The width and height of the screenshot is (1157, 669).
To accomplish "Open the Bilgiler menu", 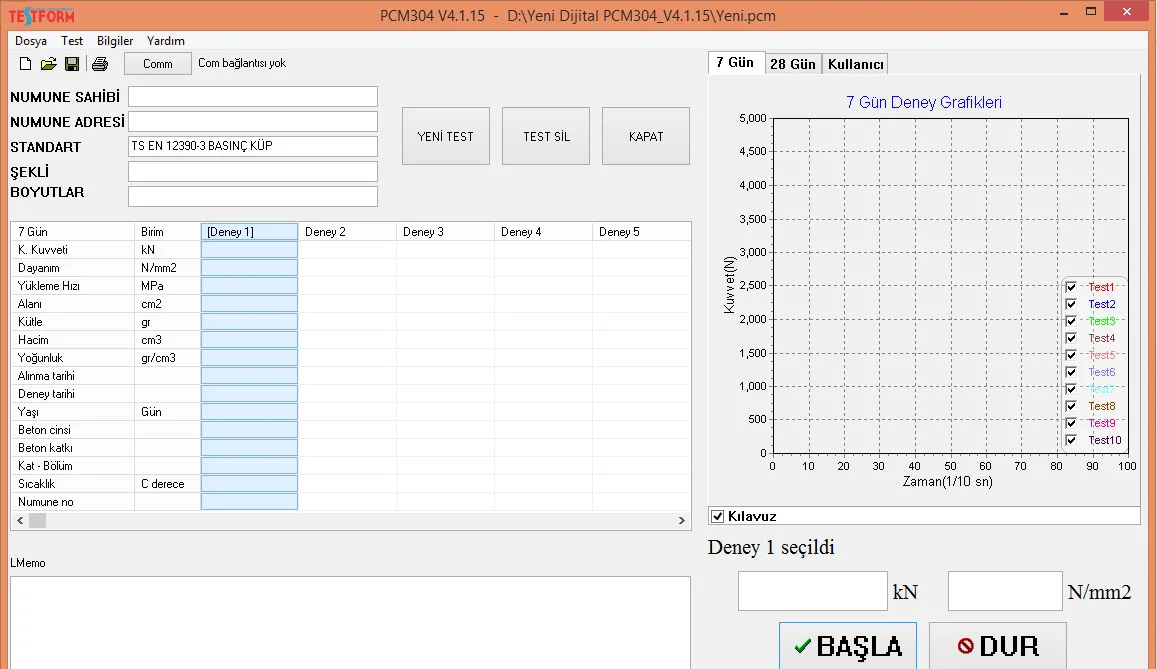I will tap(115, 41).
